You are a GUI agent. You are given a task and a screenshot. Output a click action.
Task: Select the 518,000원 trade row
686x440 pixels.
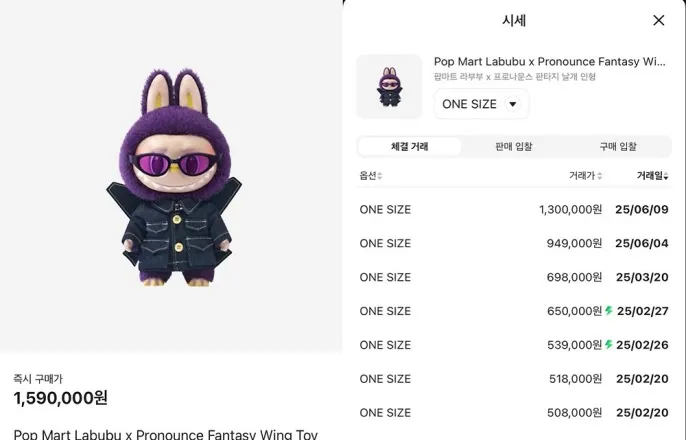coord(514,379)
